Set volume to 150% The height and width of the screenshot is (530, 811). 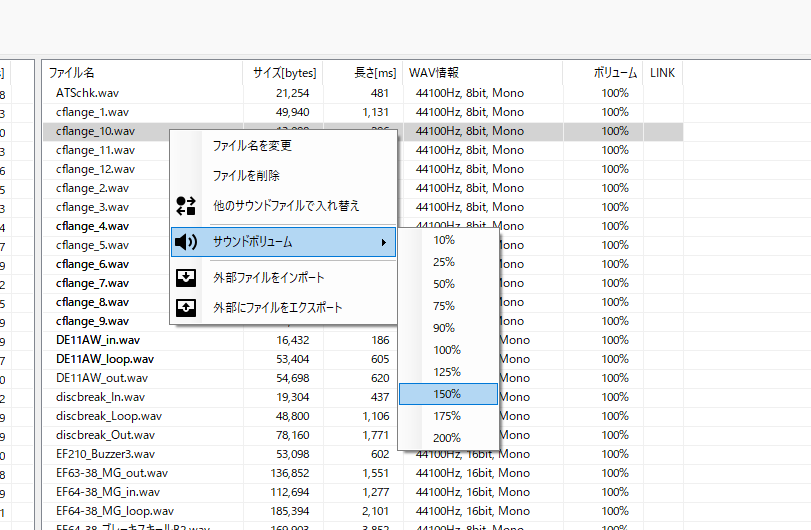pyautogui.click(x=447, y=394)
